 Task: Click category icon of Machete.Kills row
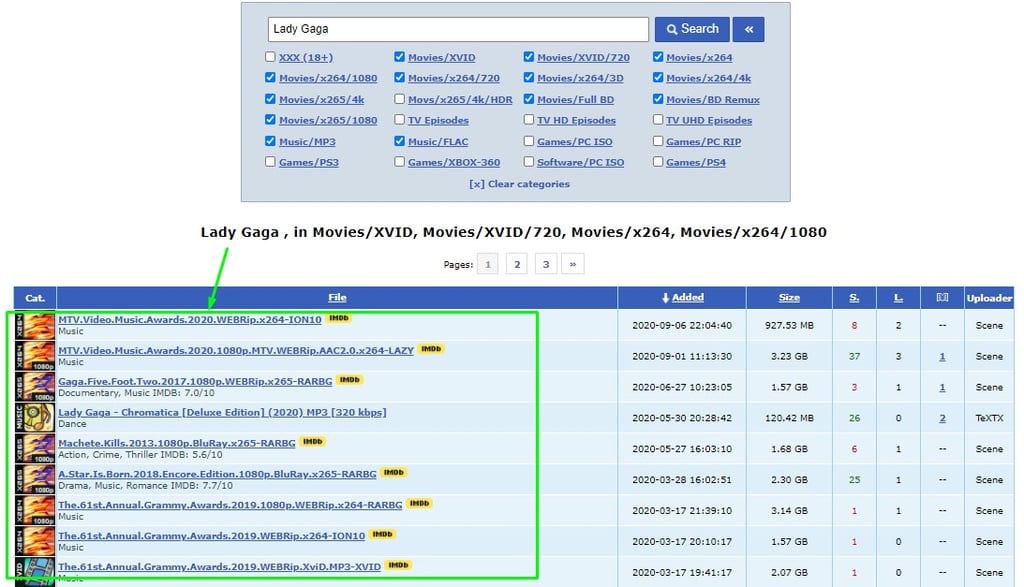tap(35, 449)
